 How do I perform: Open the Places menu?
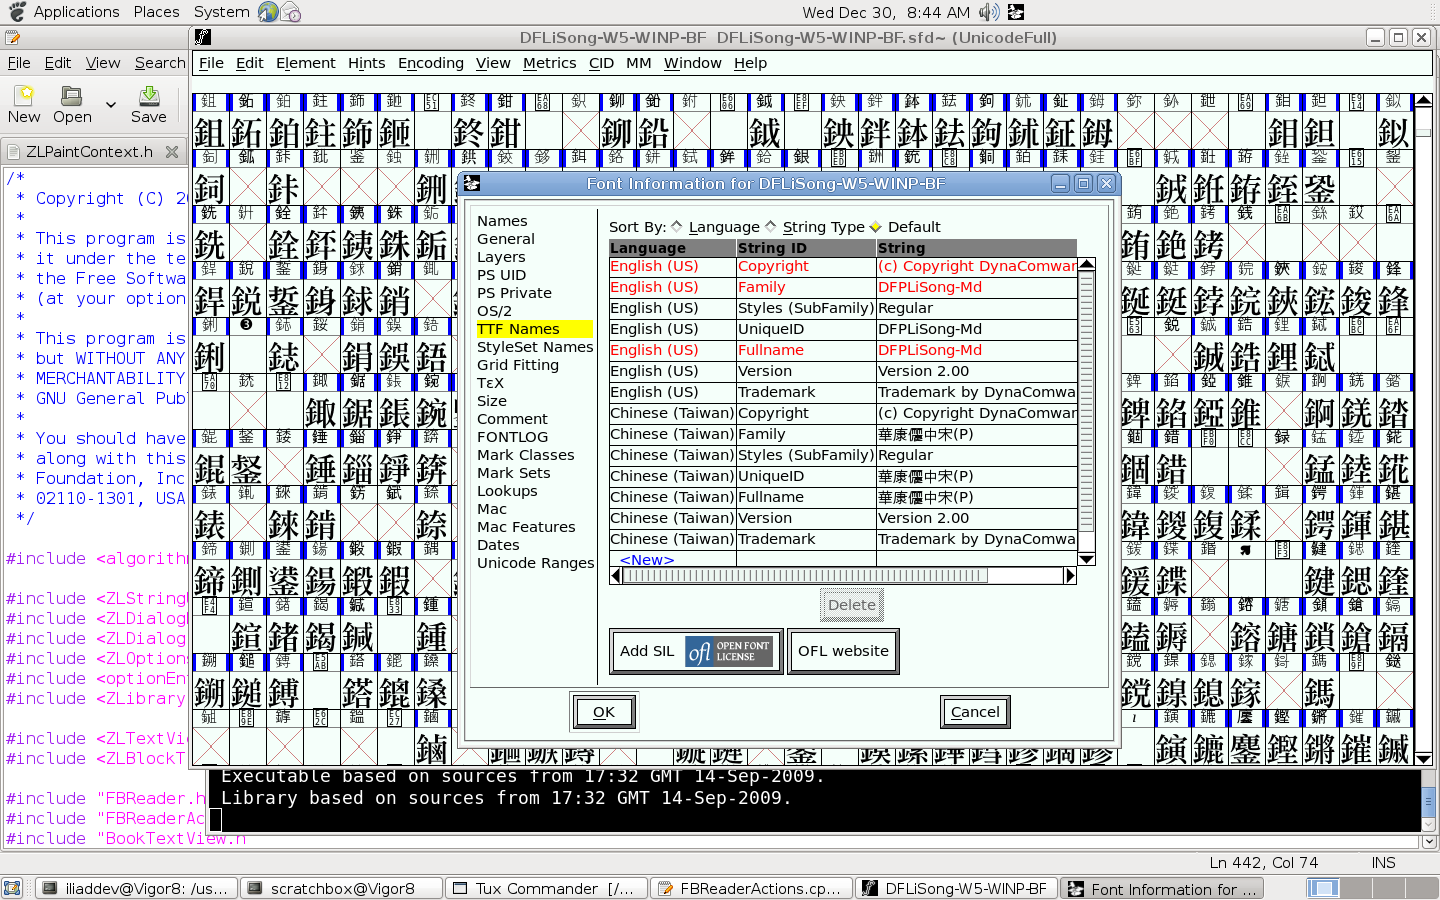pos(157,12)
